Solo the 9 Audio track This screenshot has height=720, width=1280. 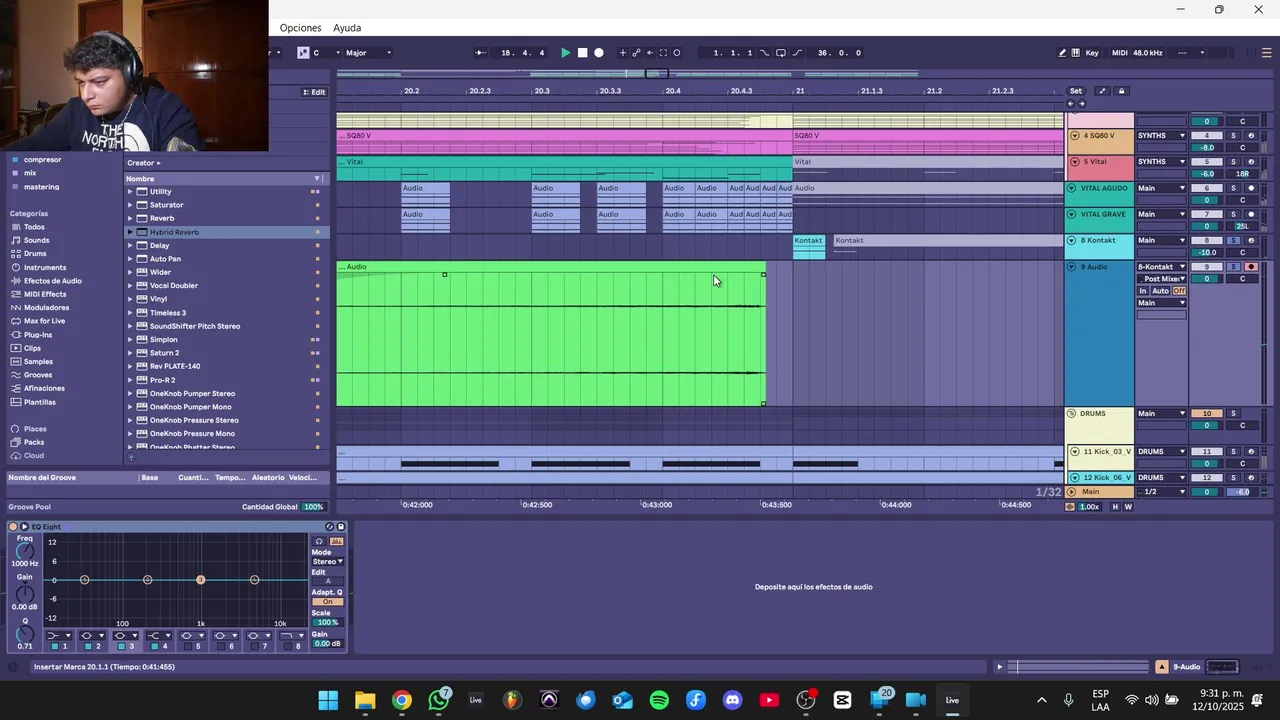(x=1233, y=267)
